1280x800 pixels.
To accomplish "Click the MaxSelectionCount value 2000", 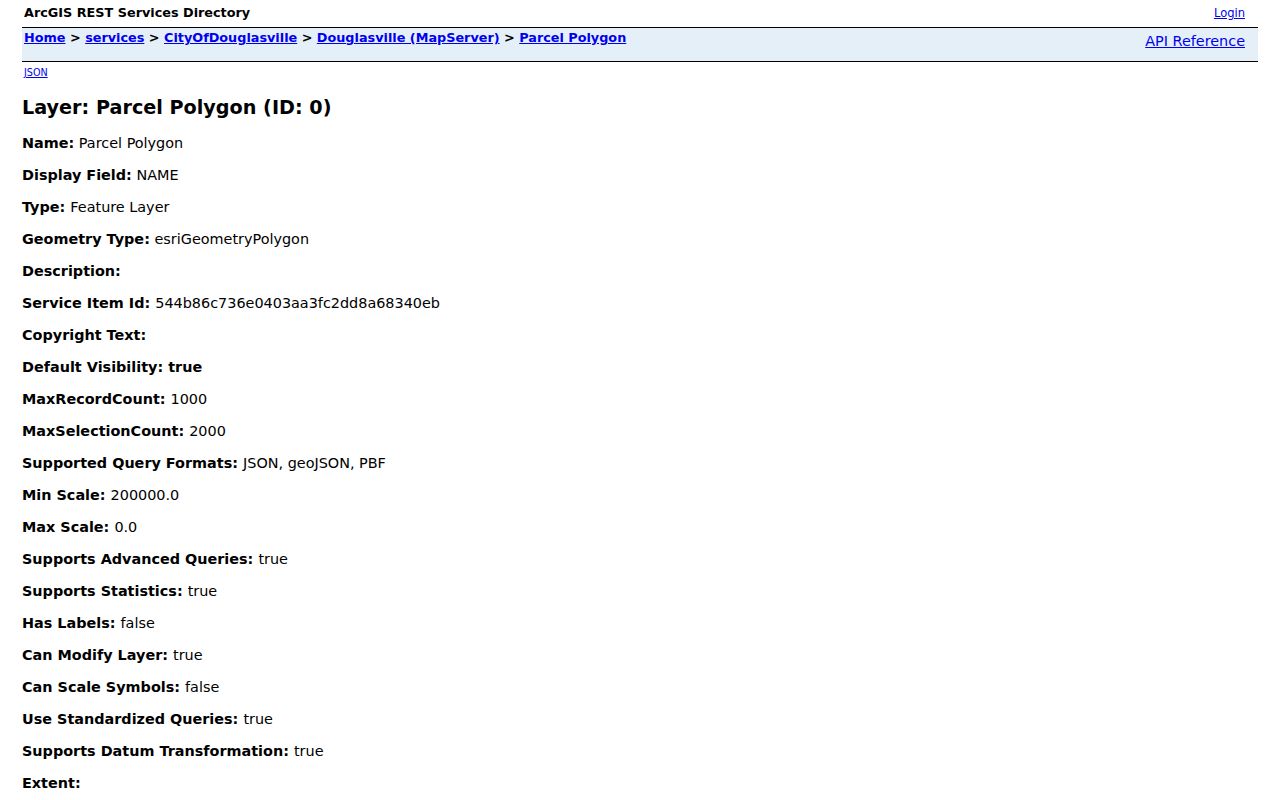I will pos(208,431).
